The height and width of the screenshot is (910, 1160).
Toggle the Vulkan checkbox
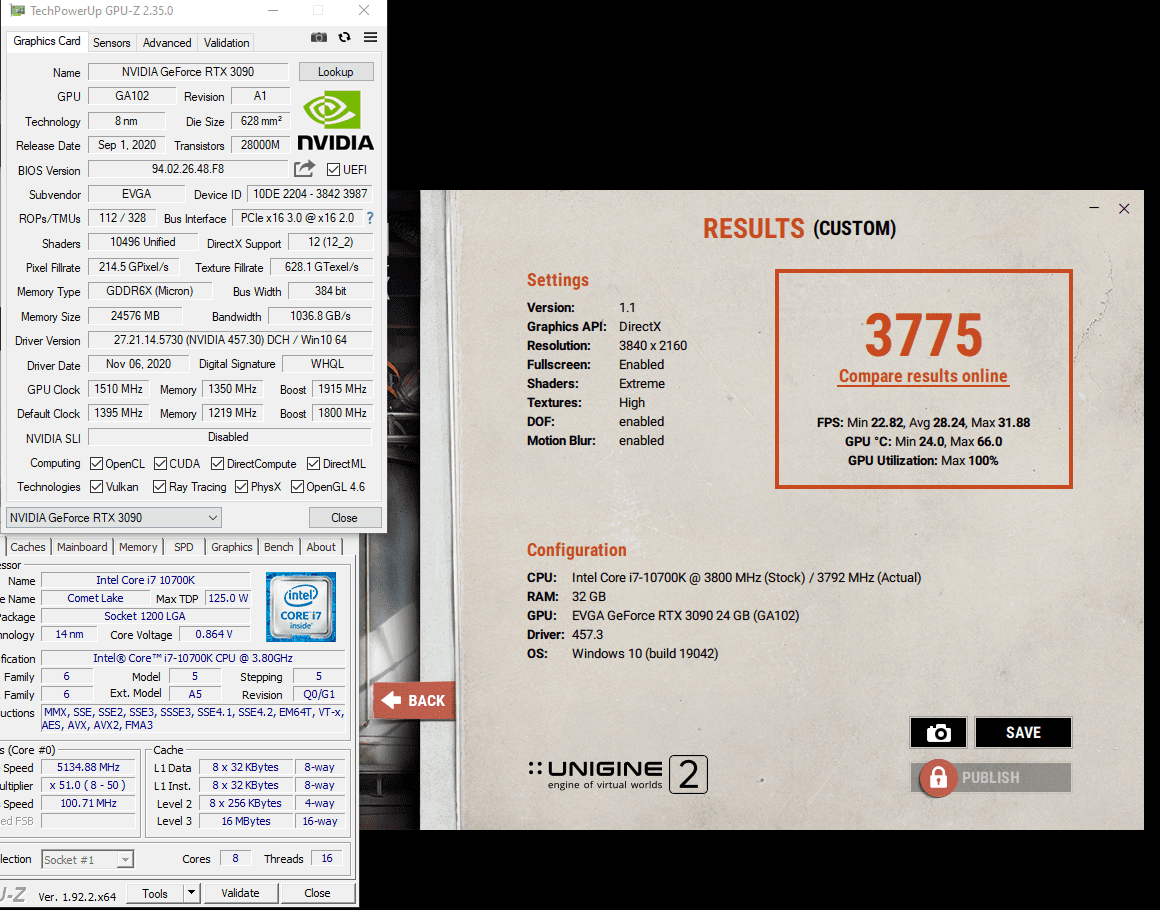click(96, 486)
